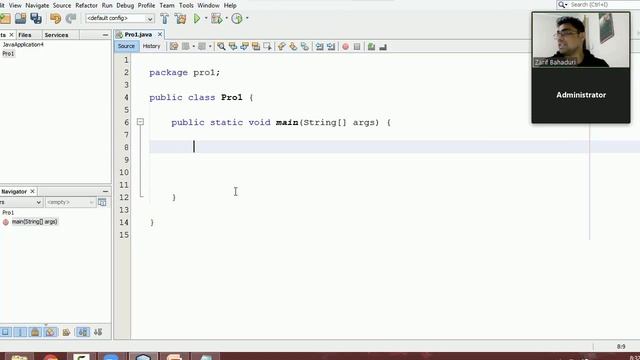Click the Last Edit icon in editor toolbar
The width and height of the screenshot is (640, 360).
coord(174,47)
